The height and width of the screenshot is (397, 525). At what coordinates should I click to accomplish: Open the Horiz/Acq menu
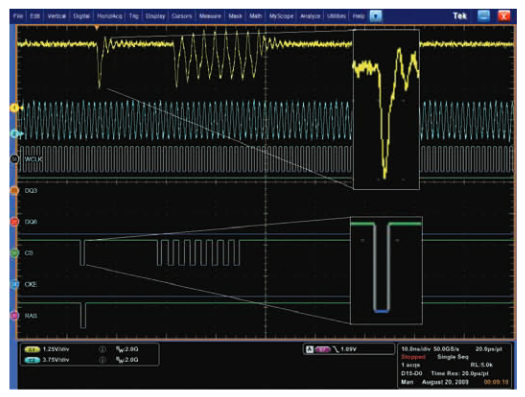coord(109,16)
